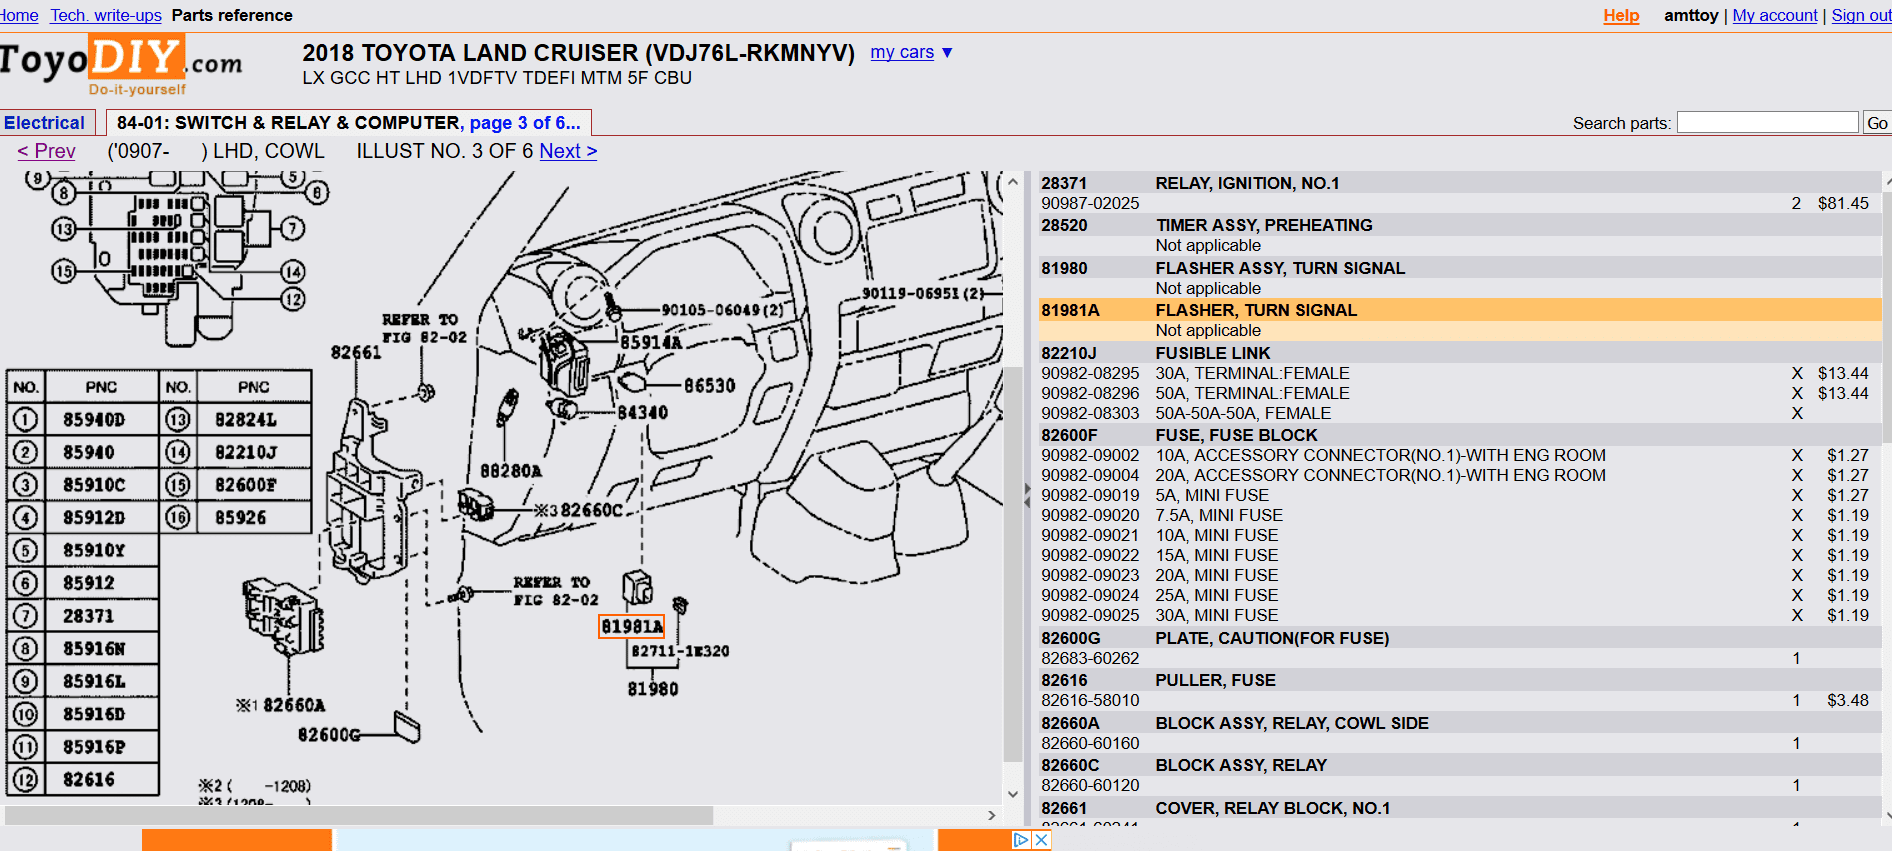Click part number 82660-60160
Image resolution: width=1892 pixels, height=851 pixels.
point(1090,743)
